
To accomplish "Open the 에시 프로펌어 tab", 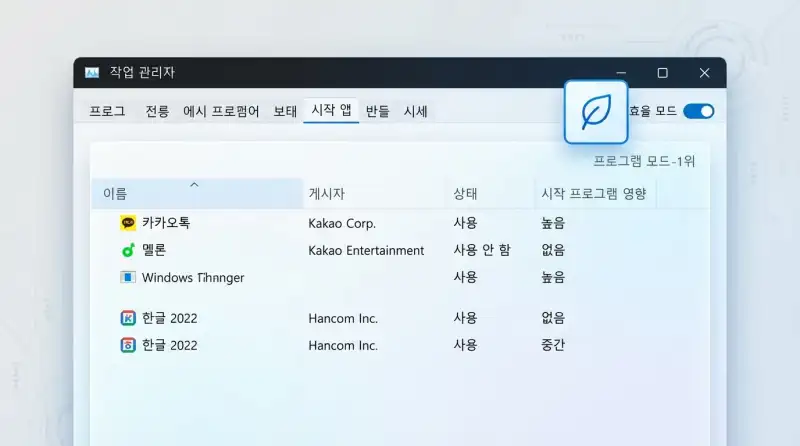I will (x=221, y=111).
